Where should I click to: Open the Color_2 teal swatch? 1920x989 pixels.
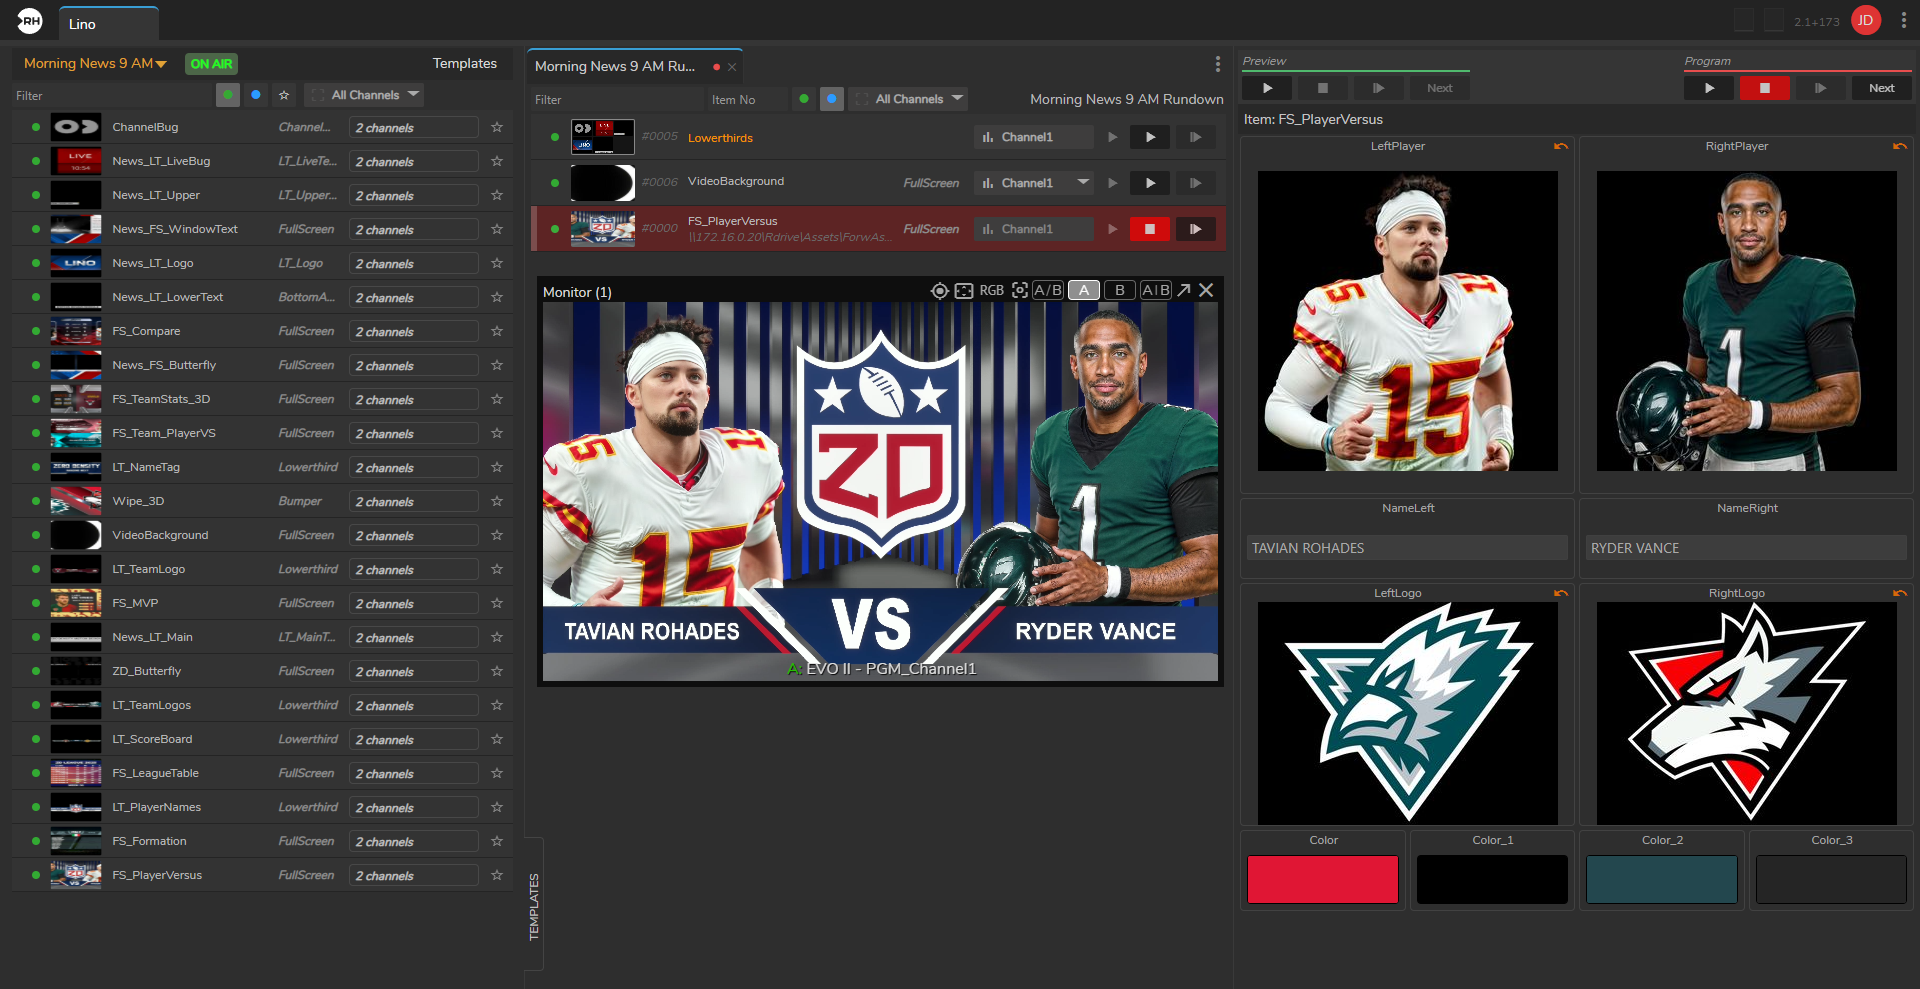click(1662, 879)
